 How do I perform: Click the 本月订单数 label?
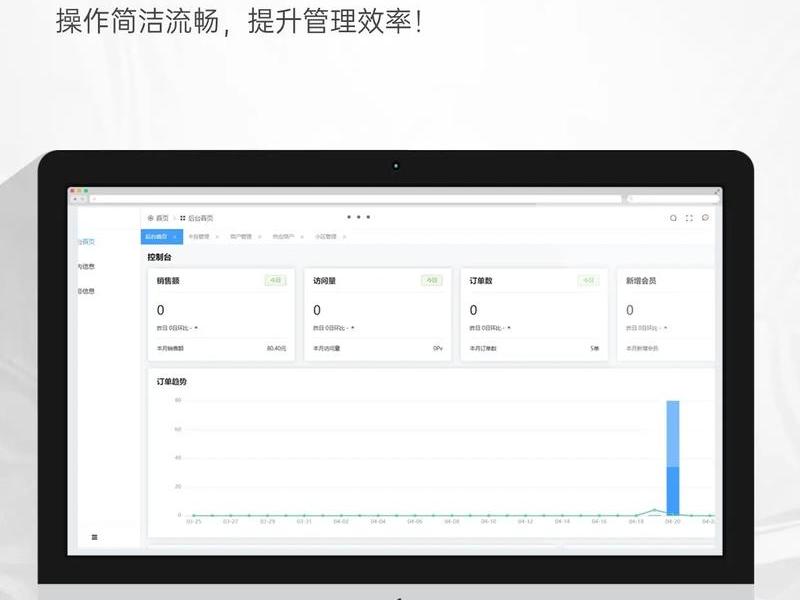[483, 348]
